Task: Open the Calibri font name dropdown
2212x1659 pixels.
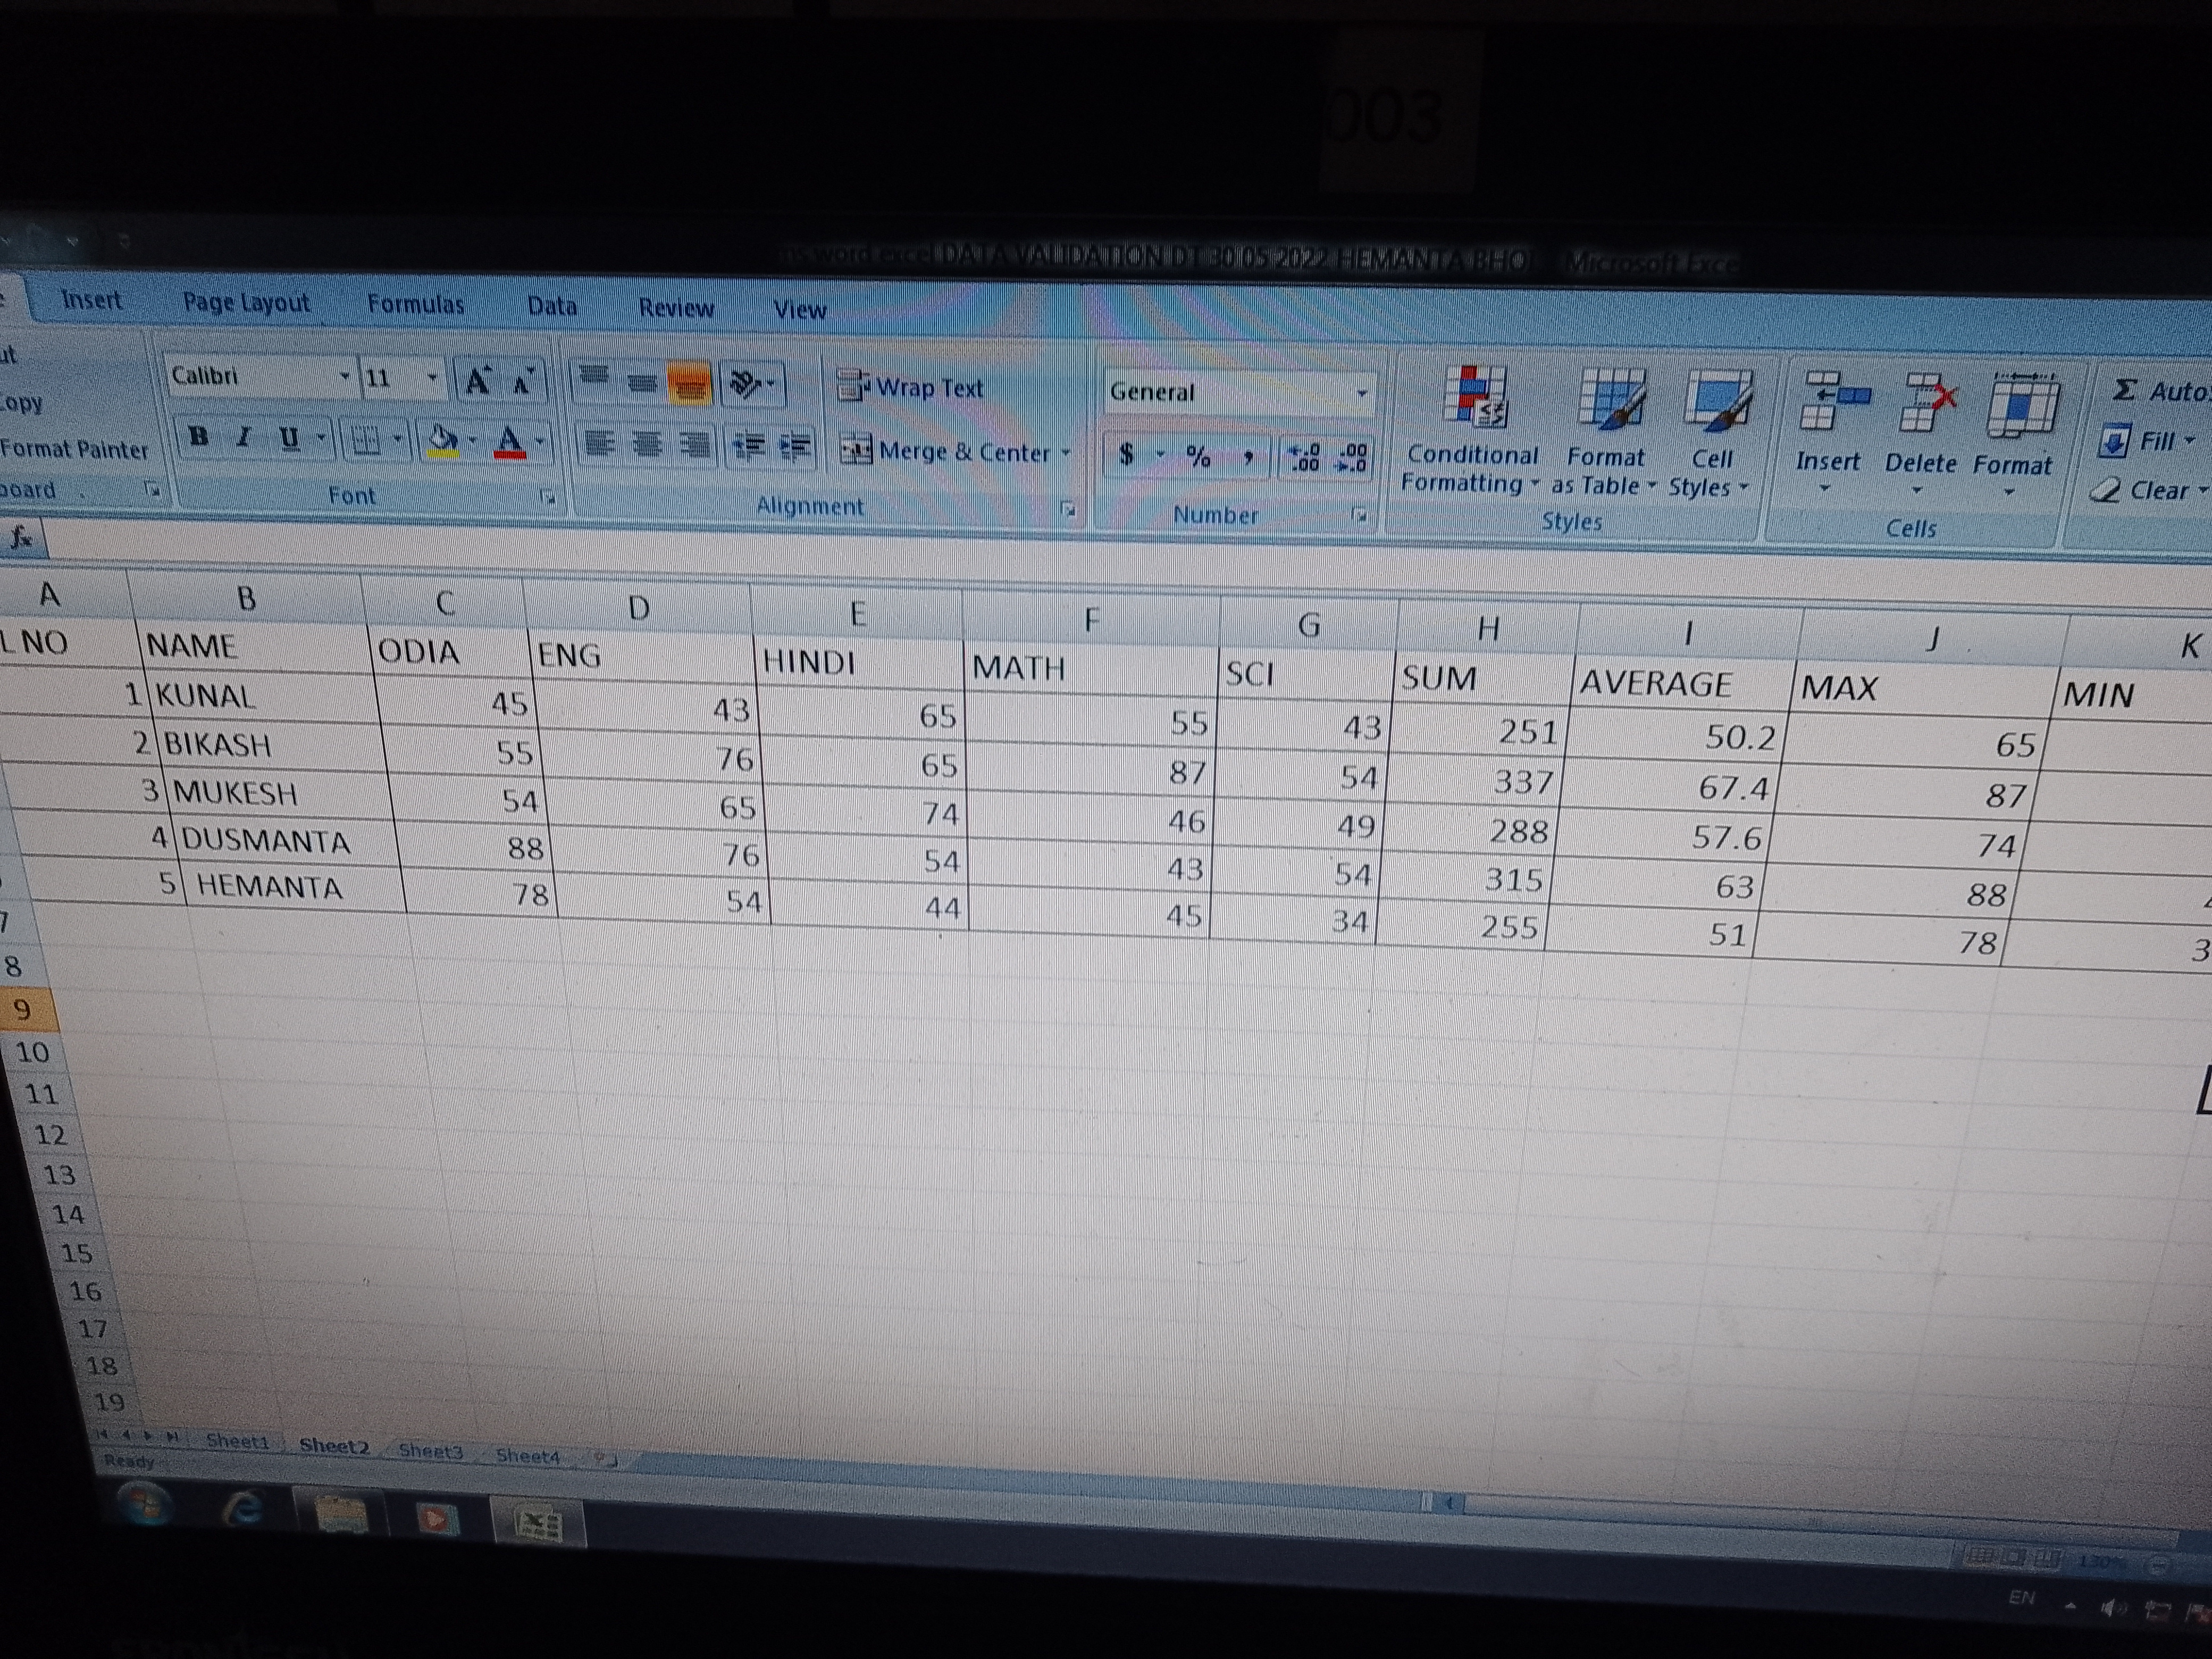Action: point(344,377)
